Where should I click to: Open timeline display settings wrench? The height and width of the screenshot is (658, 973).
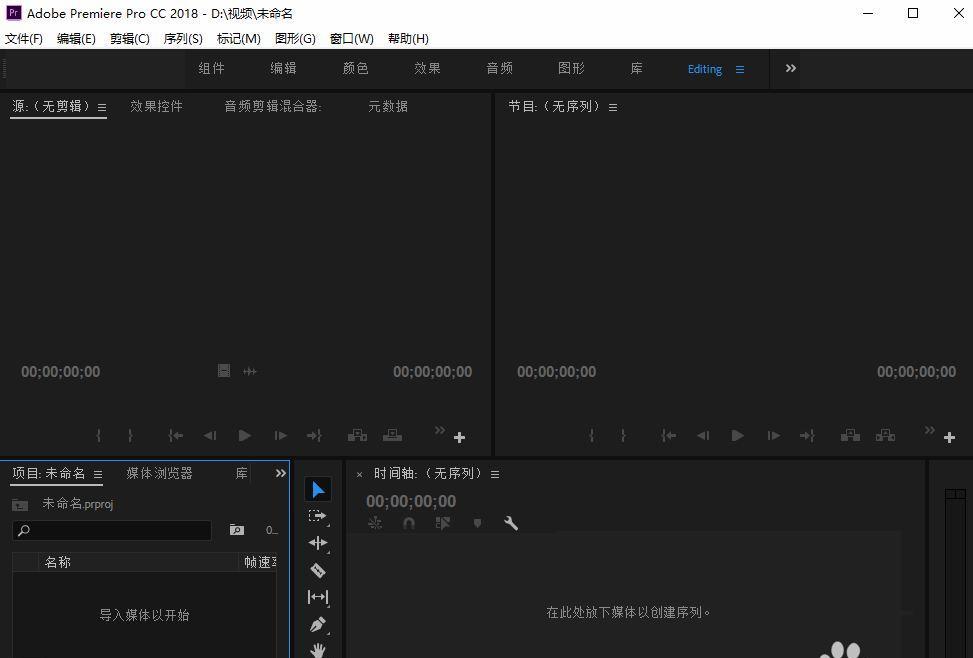tap(511, 523)
